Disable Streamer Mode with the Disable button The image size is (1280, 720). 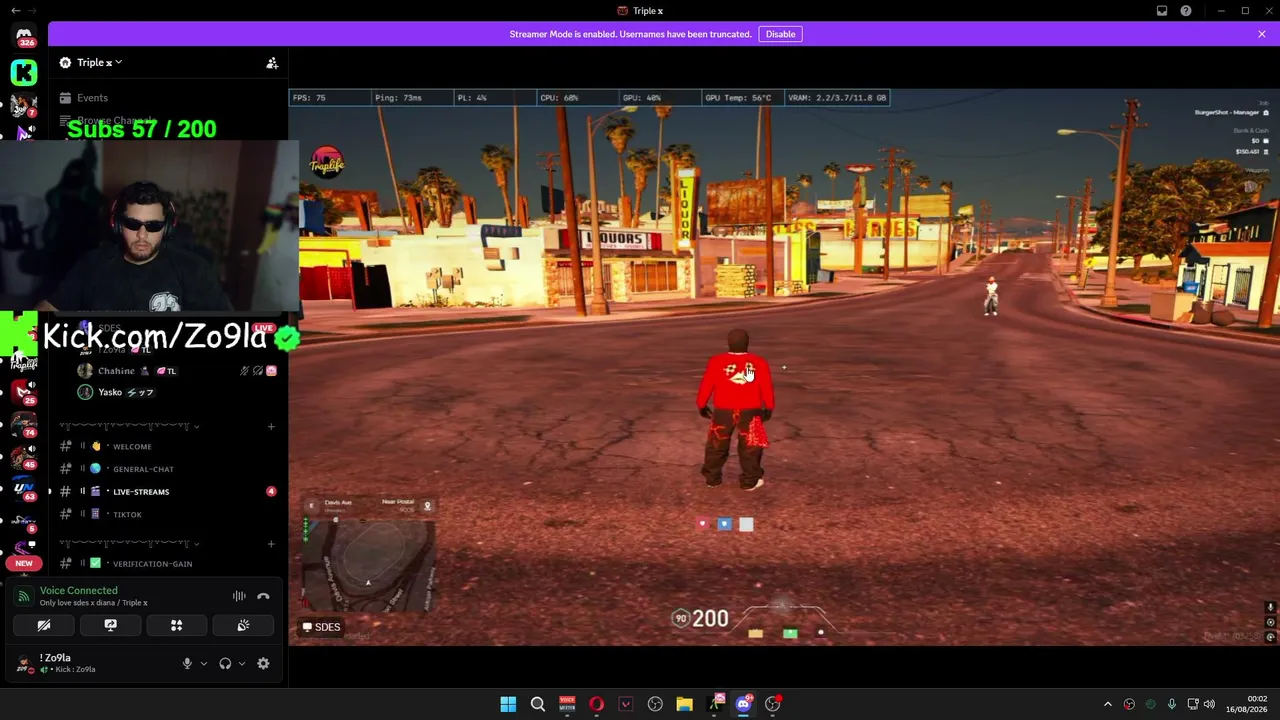click(780, 34)
